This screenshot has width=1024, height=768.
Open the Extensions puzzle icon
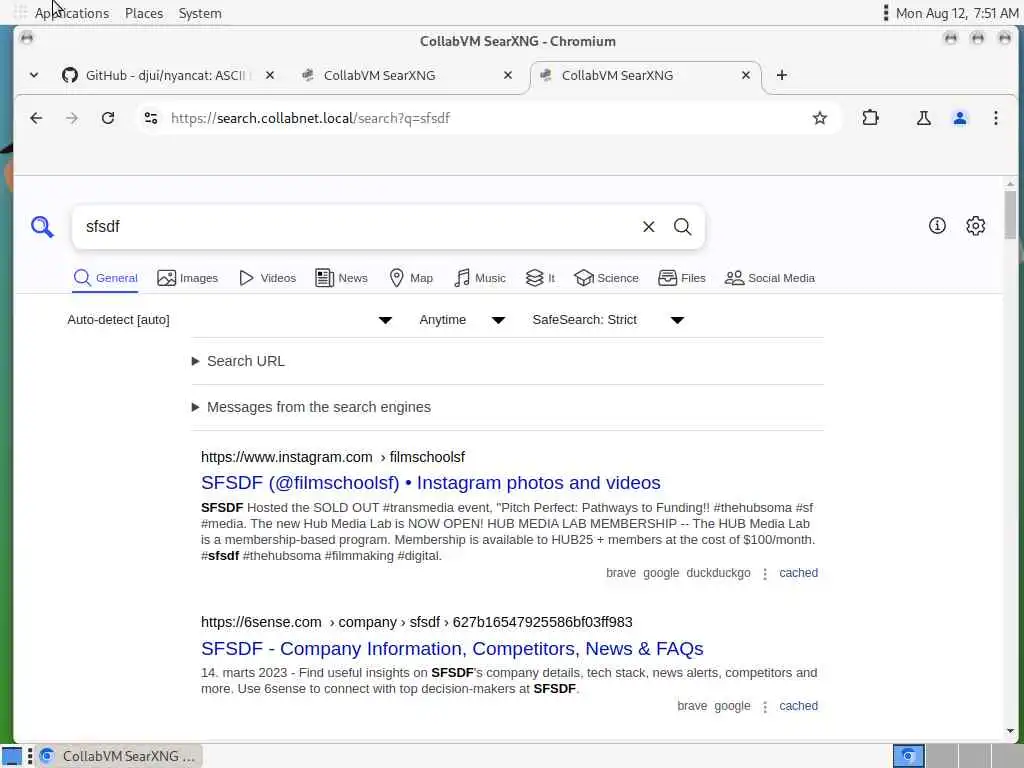tap(871, 118)
